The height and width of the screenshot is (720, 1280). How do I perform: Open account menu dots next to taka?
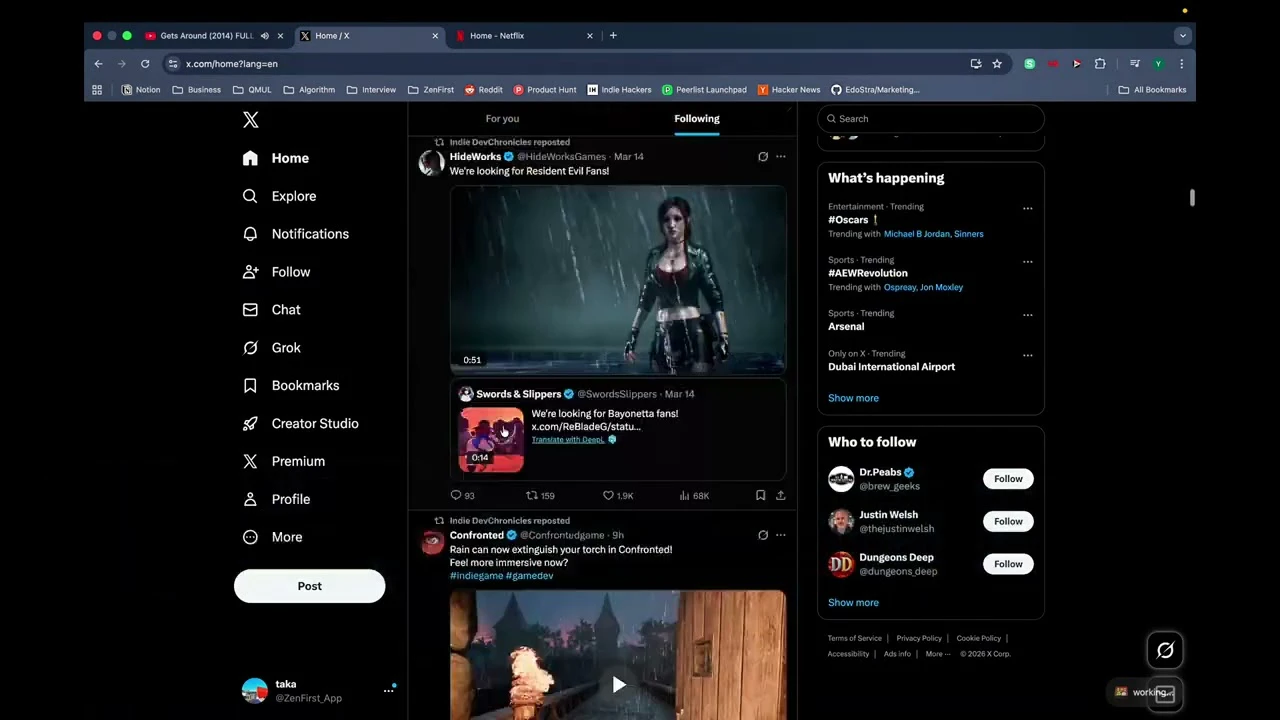[x=389, y=690]
